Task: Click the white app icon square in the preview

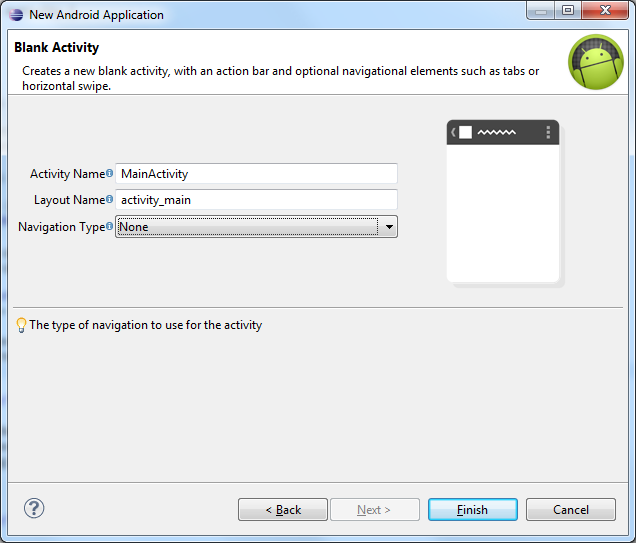Action: (x=465, y=132)
